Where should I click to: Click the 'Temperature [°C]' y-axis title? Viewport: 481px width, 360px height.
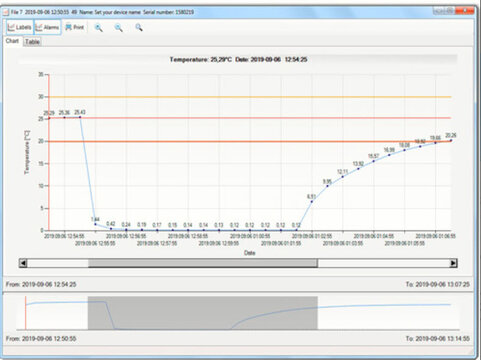[x=27, y=152]
